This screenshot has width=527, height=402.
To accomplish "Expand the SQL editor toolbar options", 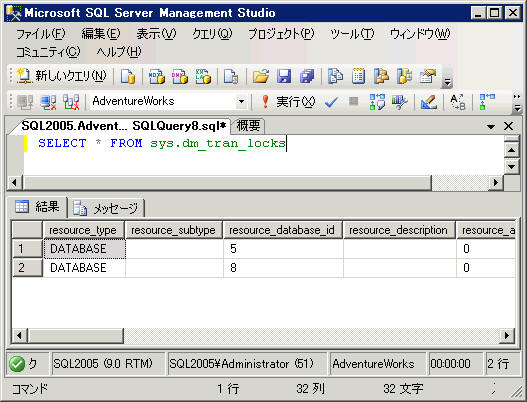I will tap(517, 104).
